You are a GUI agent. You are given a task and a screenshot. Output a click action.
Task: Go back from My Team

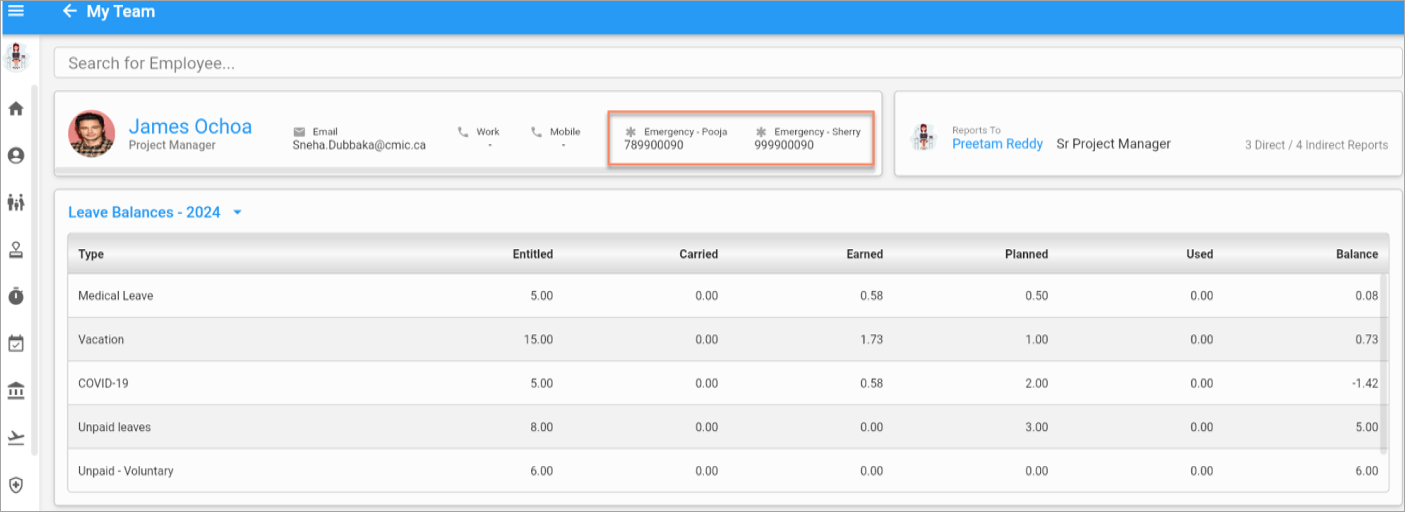point(69,11)
